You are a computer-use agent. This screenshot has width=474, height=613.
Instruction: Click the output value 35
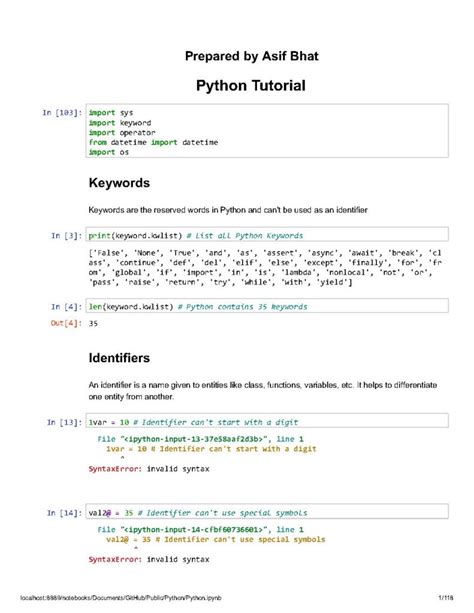pos(93,323)
